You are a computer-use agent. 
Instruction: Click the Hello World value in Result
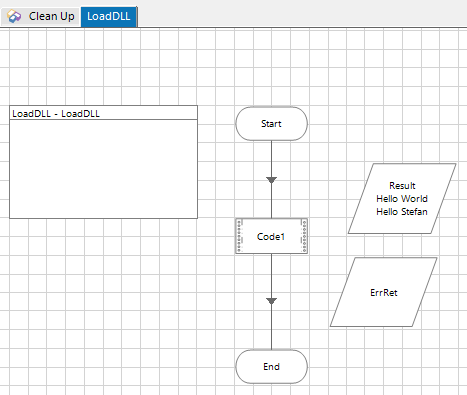402,199
